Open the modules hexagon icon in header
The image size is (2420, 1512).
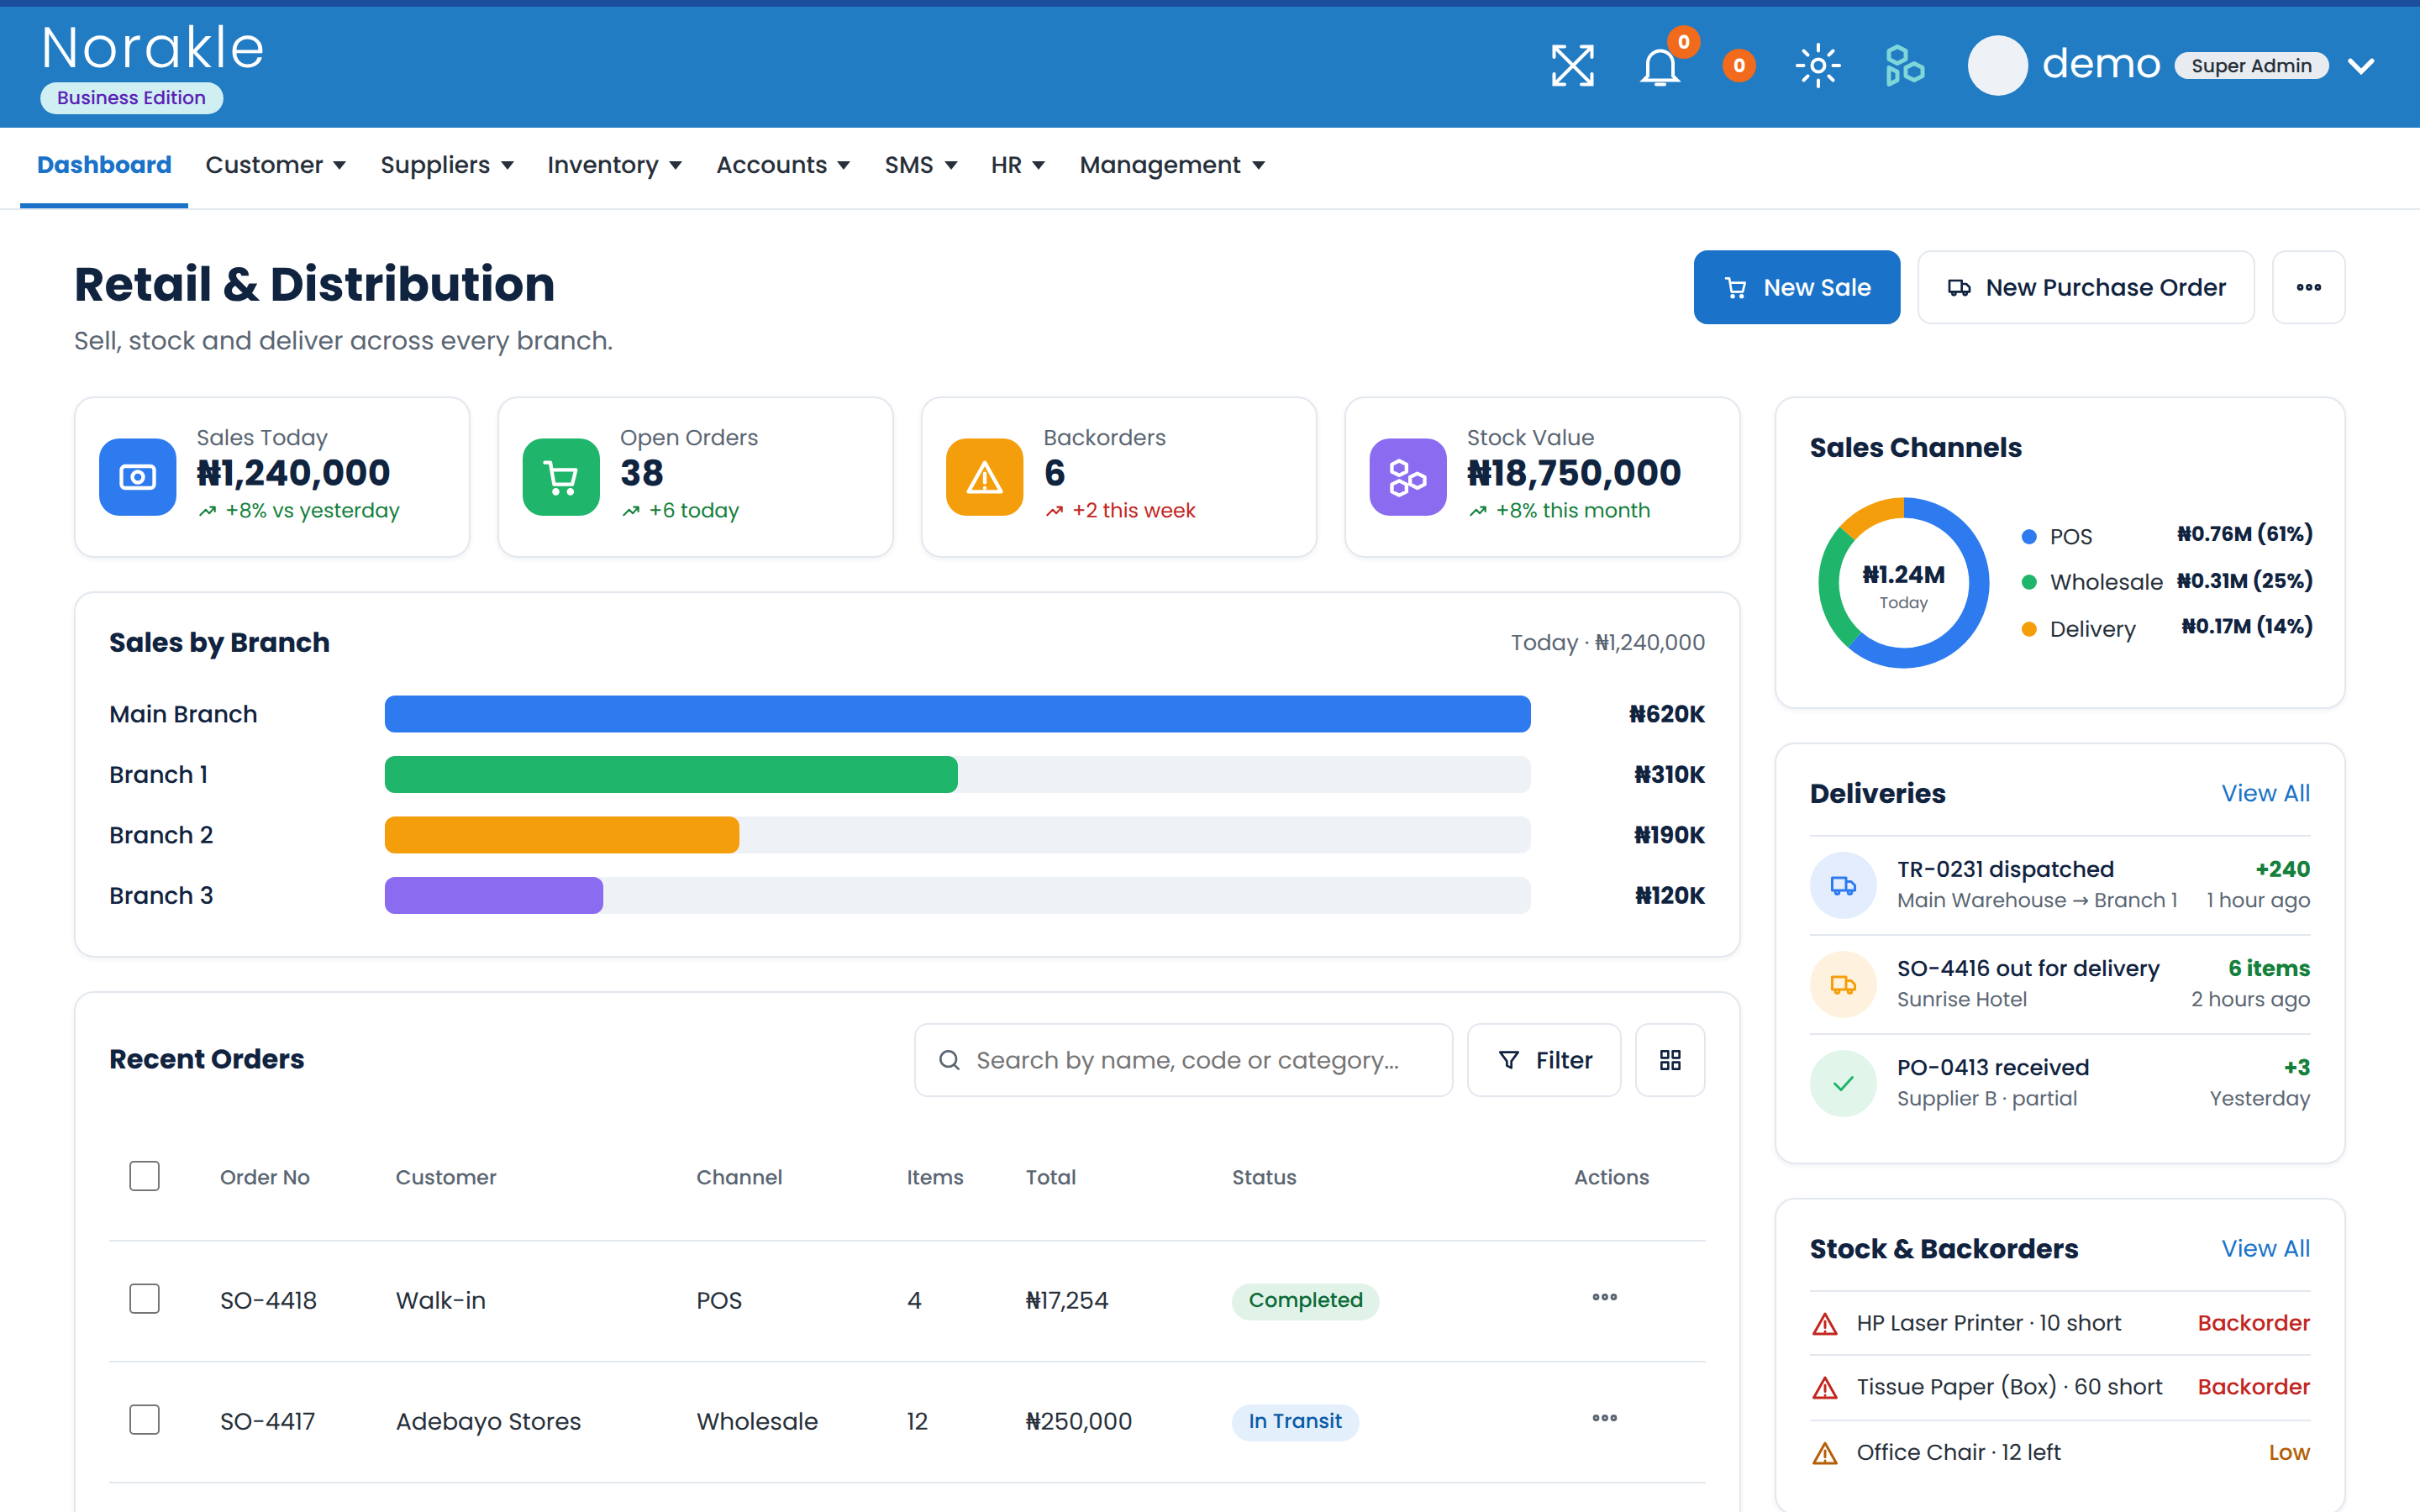click(1905, 66)
